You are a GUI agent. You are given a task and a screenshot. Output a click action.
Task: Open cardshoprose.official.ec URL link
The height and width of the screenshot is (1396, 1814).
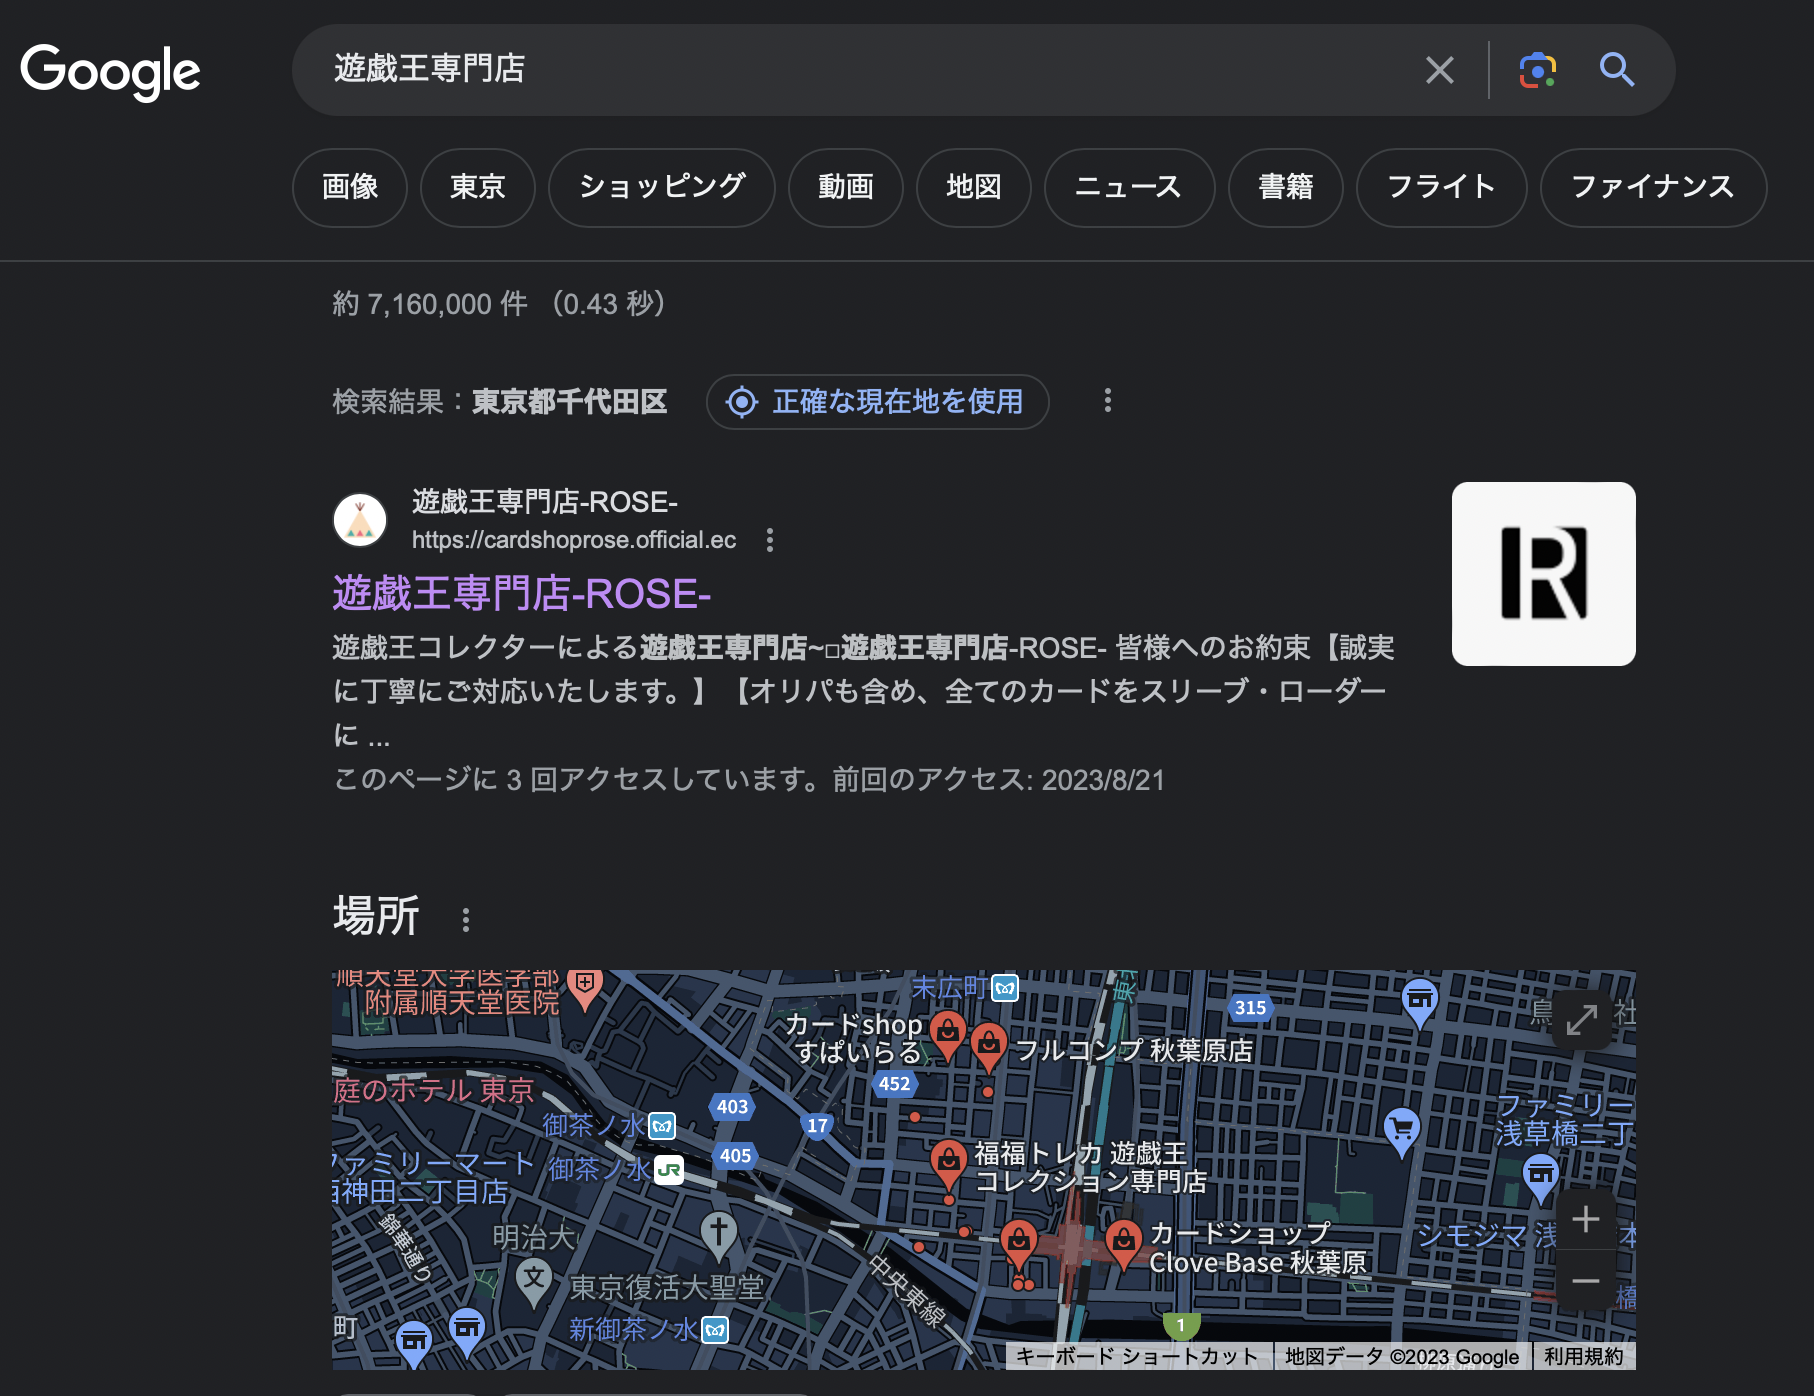pyautogui.click(x=574, y=540)
